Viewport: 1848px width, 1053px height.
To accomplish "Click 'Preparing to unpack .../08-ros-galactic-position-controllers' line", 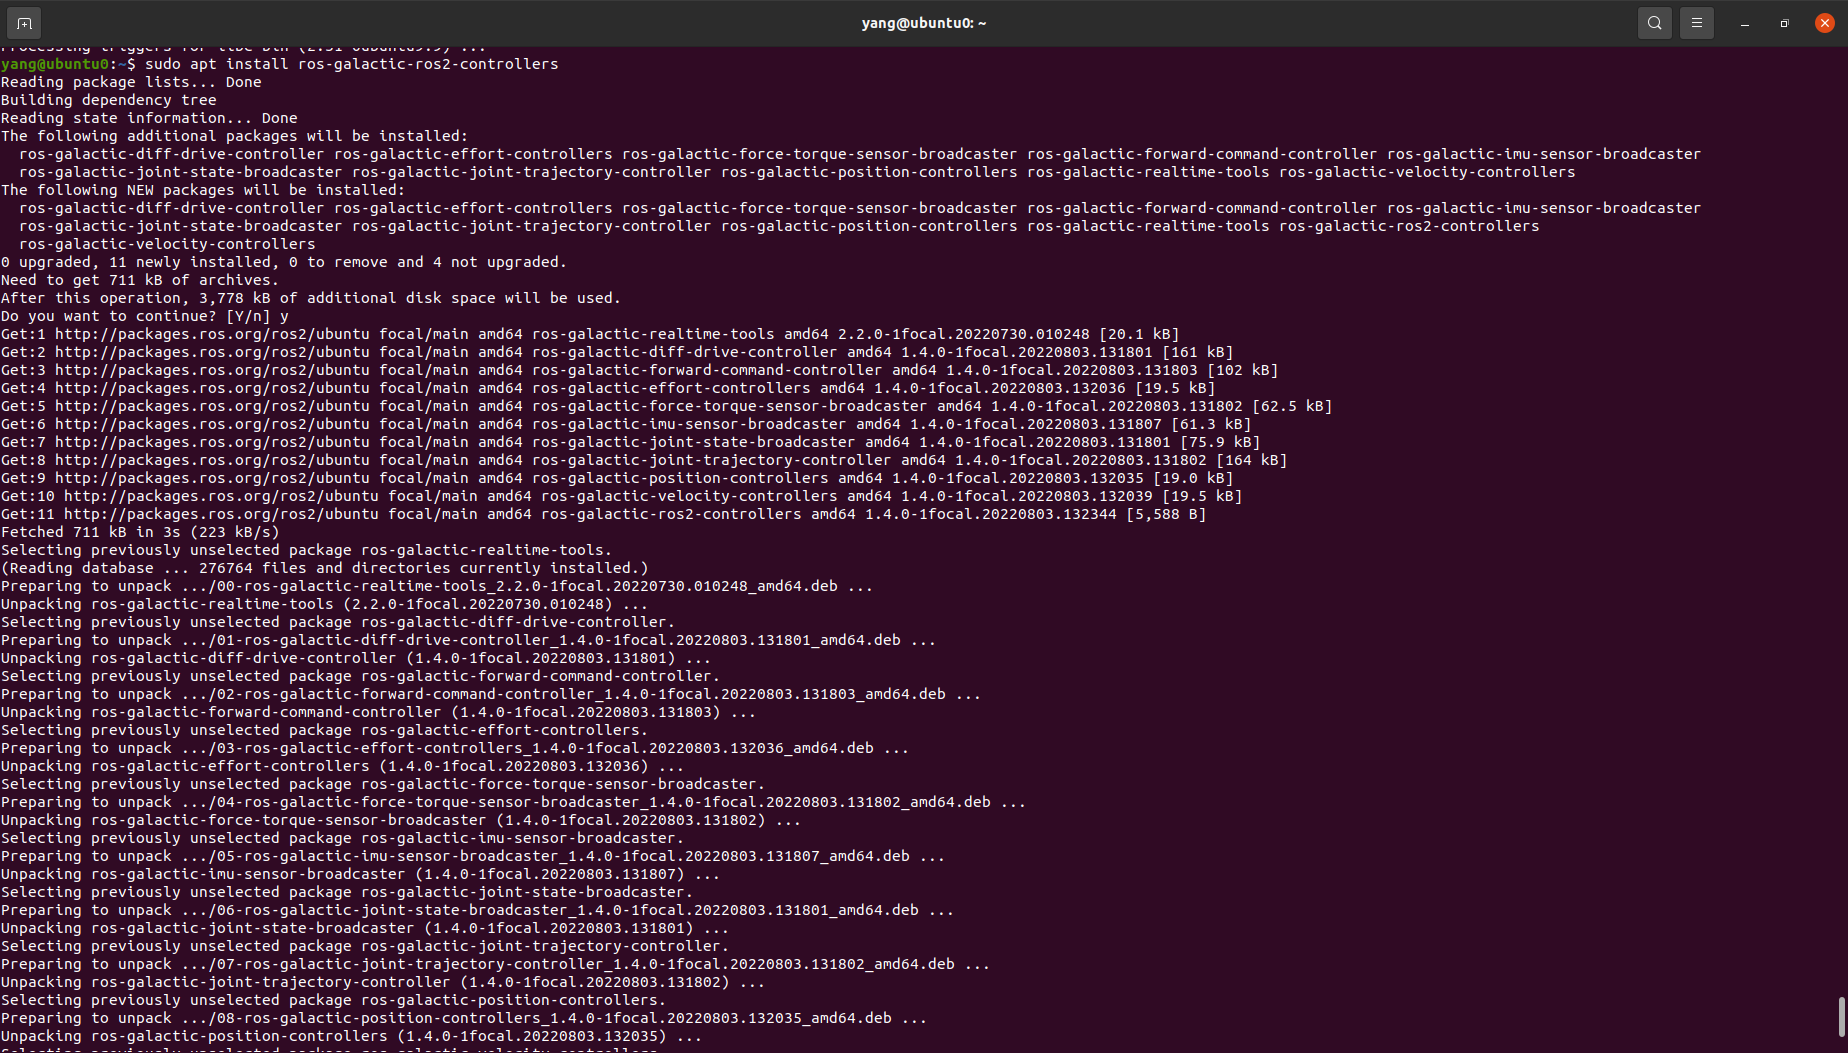I will [x=464, y=1018].
